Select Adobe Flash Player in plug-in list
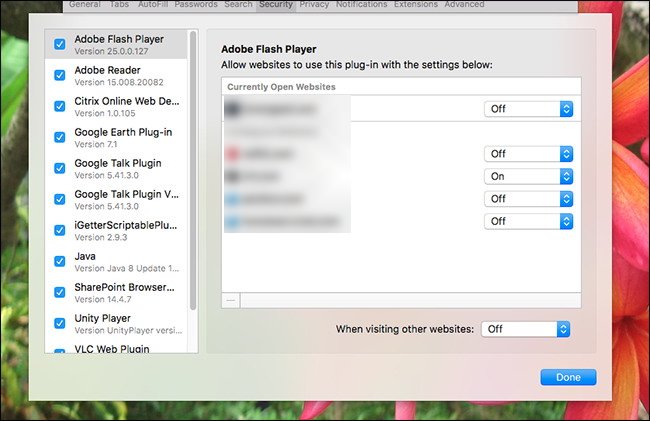Screen dimensions: 650x421 [116, 44]
